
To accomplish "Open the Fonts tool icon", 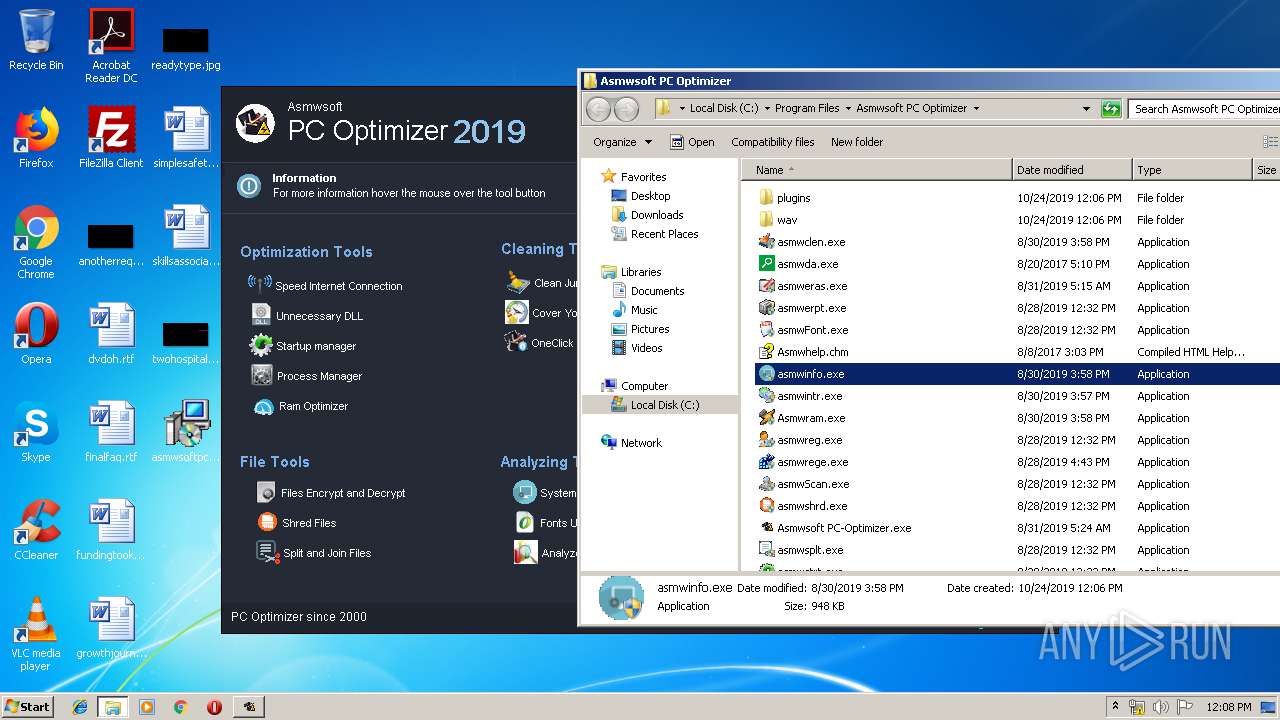I will [x=525, y=522].
